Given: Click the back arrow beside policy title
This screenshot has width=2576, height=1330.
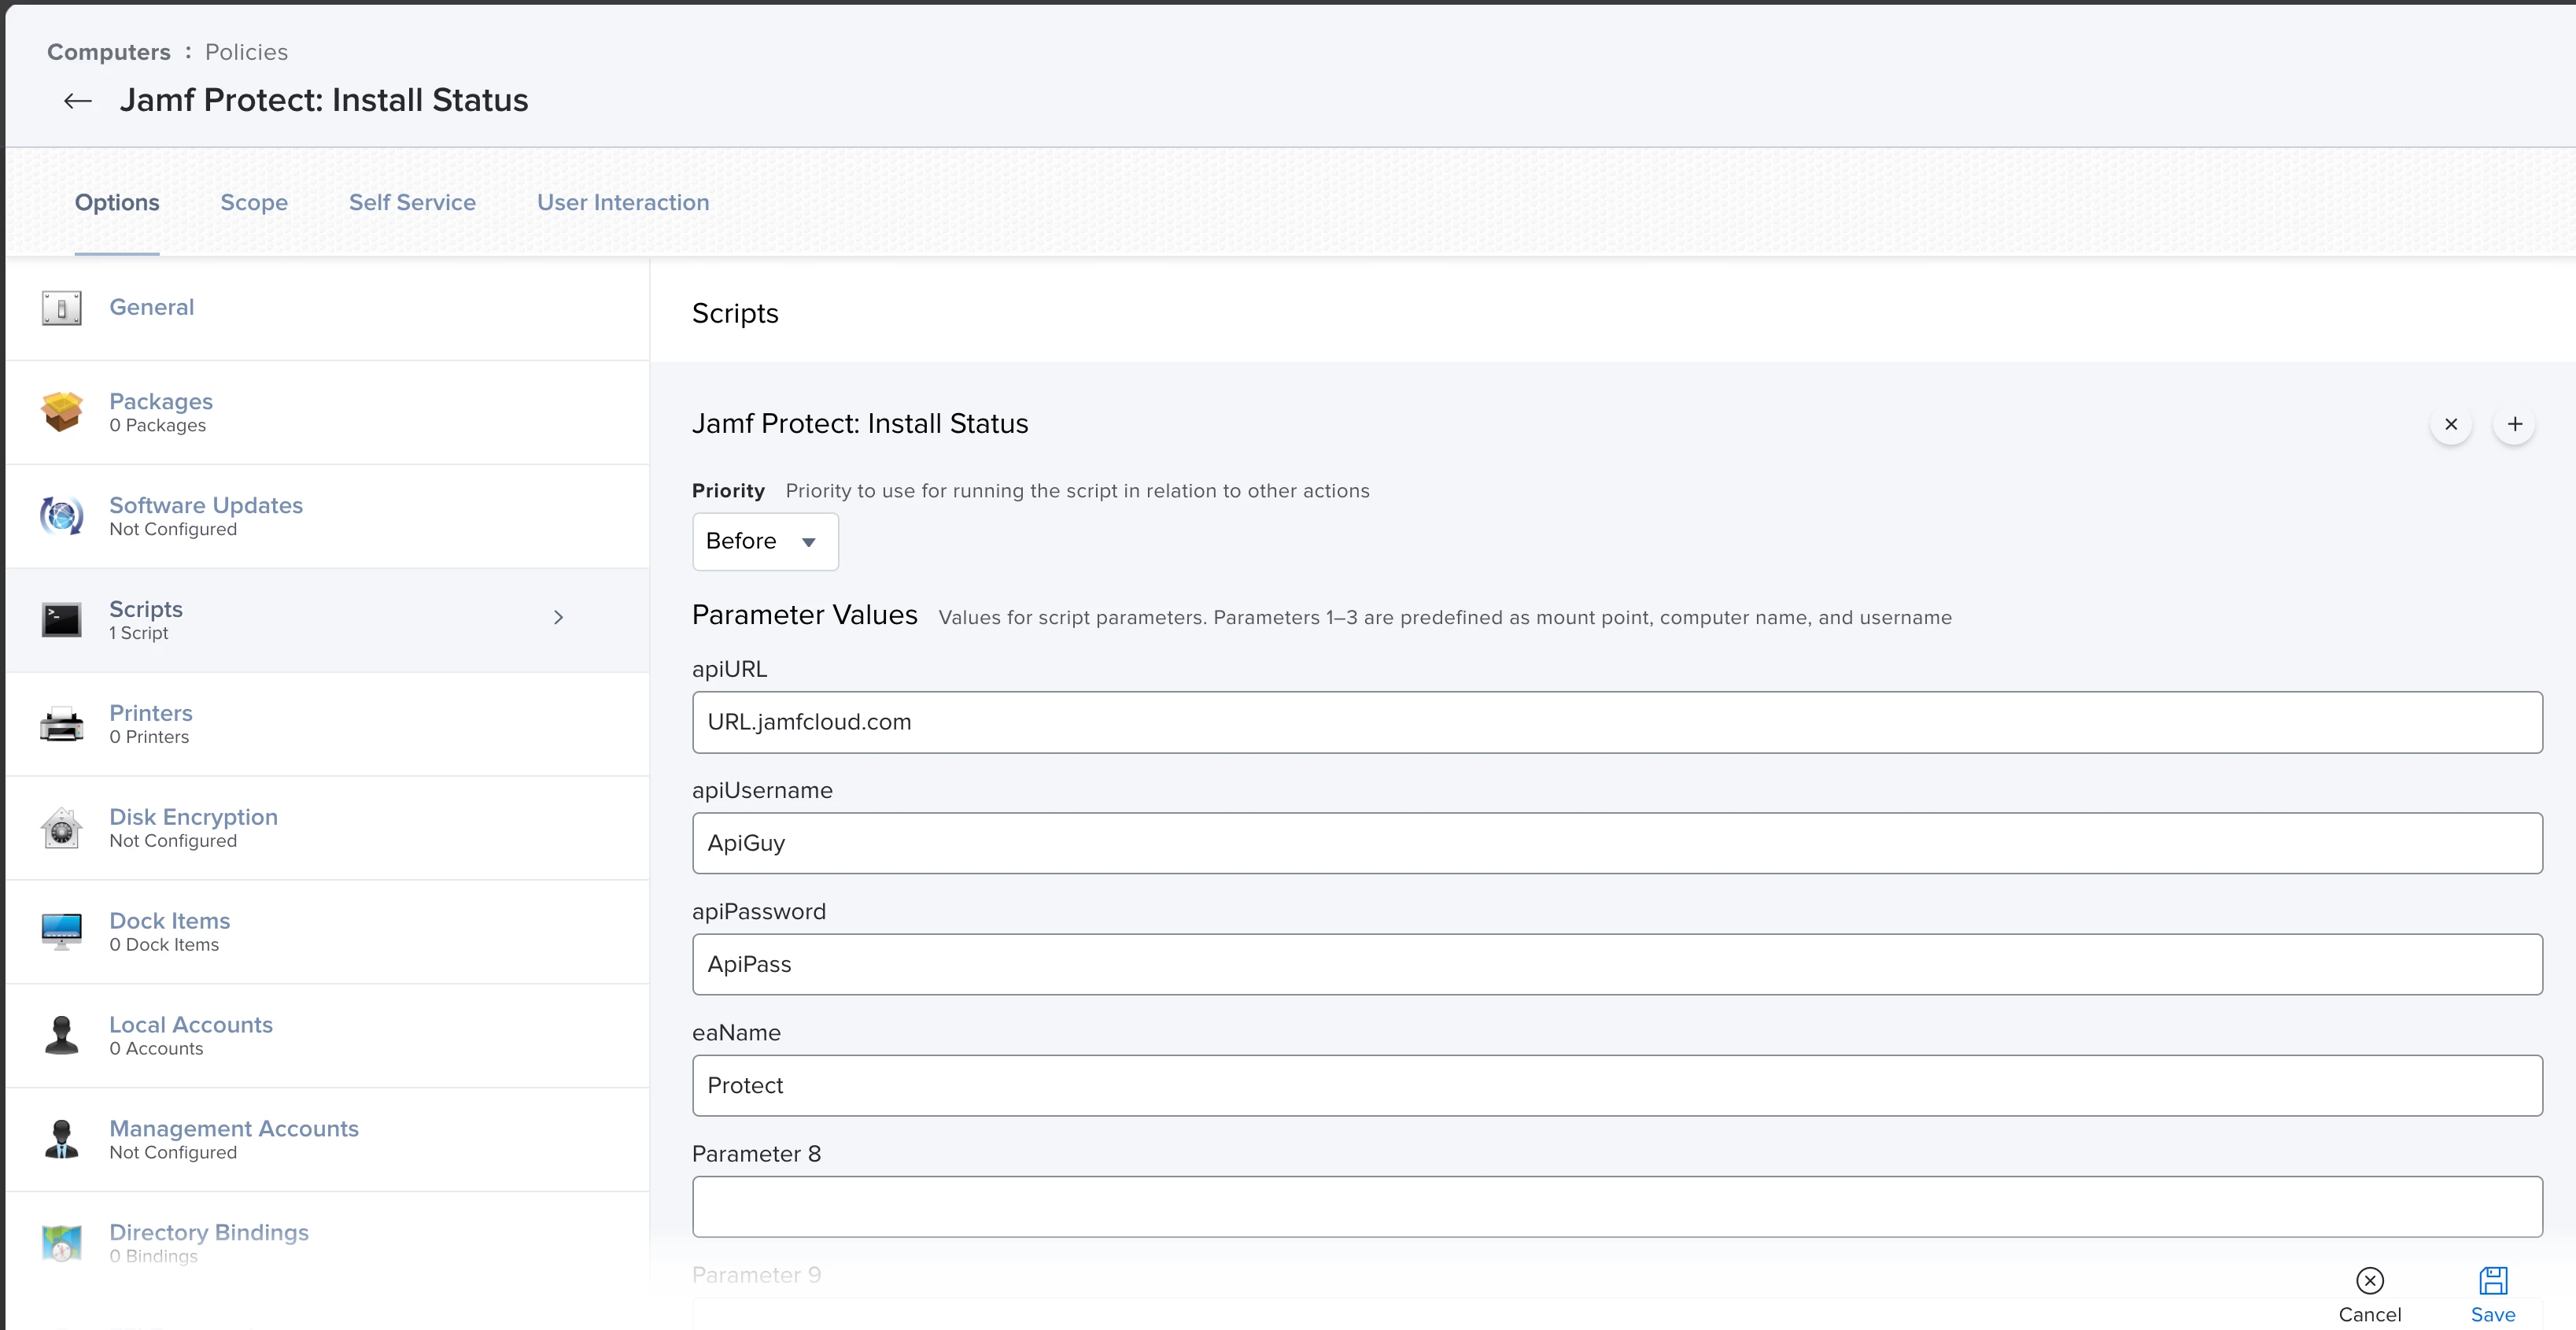Looking at the screenshot, I should pos(78,101).
